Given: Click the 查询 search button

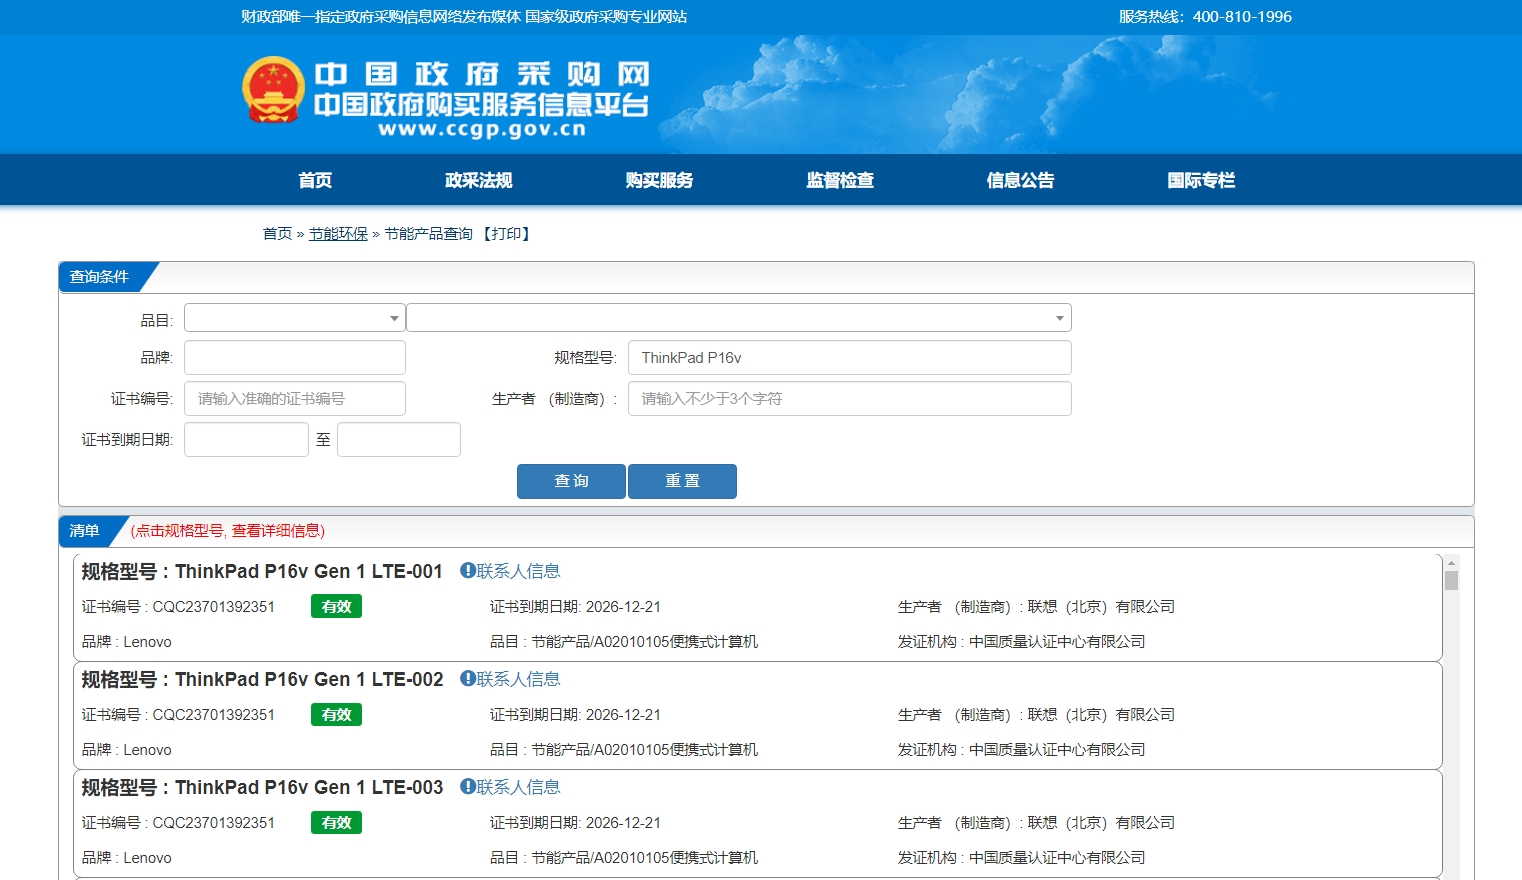Looking at the screenshot, I should [x=571, y=481].
